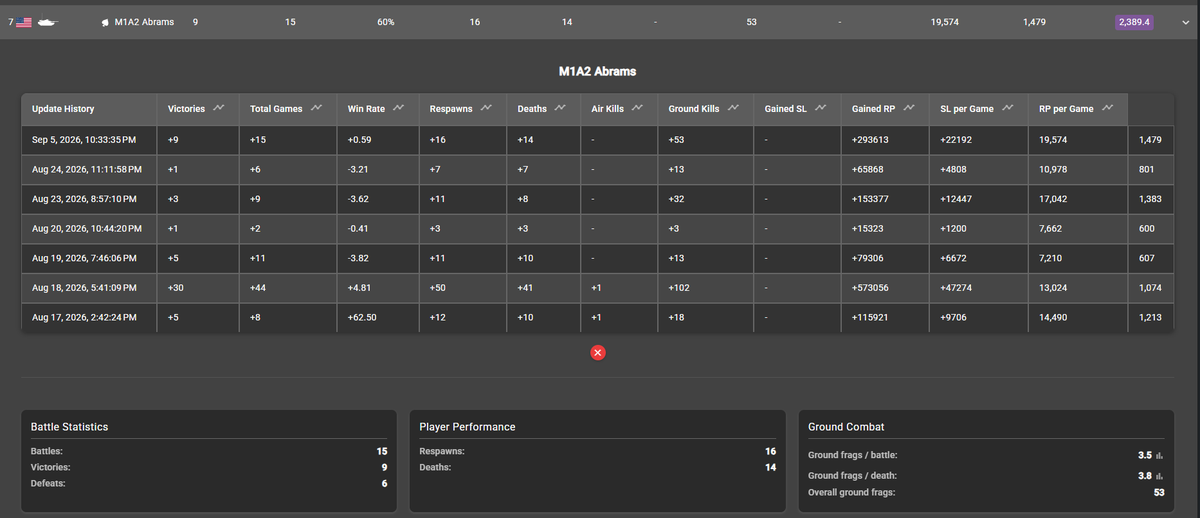The width and height of the screenshot is (1200, 518).
Task: Click the Ground frags / death value 3.8
Action: tap(1145, 476)
